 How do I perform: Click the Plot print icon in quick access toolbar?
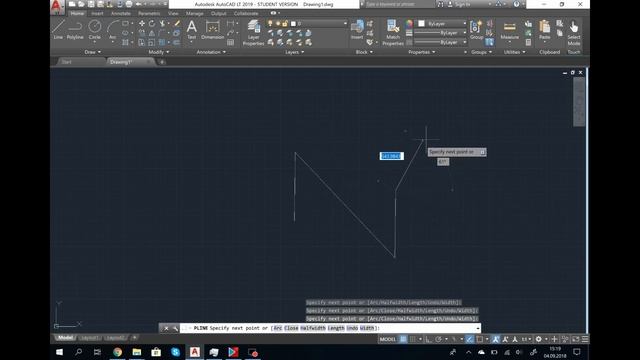(129, 4)
